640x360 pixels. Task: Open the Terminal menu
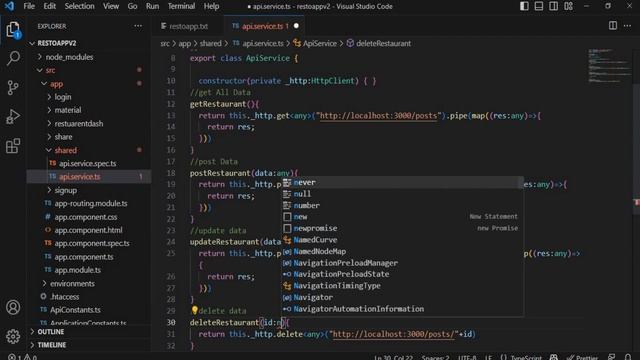[x=181, y=6]
